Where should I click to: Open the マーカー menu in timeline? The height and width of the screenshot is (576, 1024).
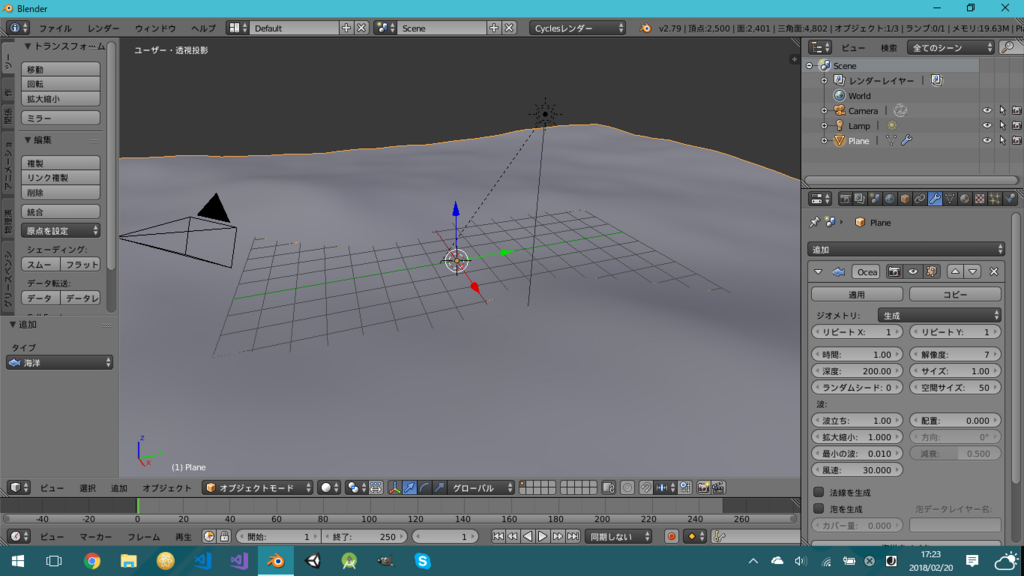(95, 537)
